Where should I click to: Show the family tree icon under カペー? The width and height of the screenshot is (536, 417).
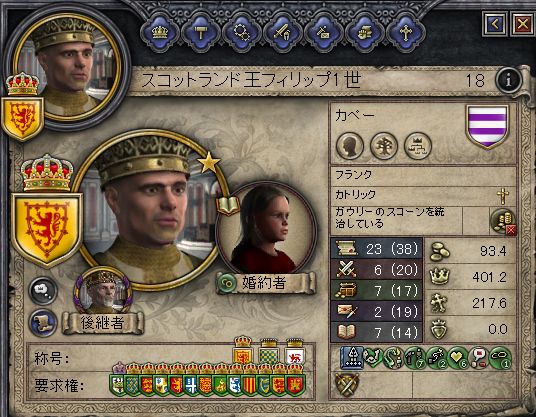pyautogui.click(x=384, y=146)
